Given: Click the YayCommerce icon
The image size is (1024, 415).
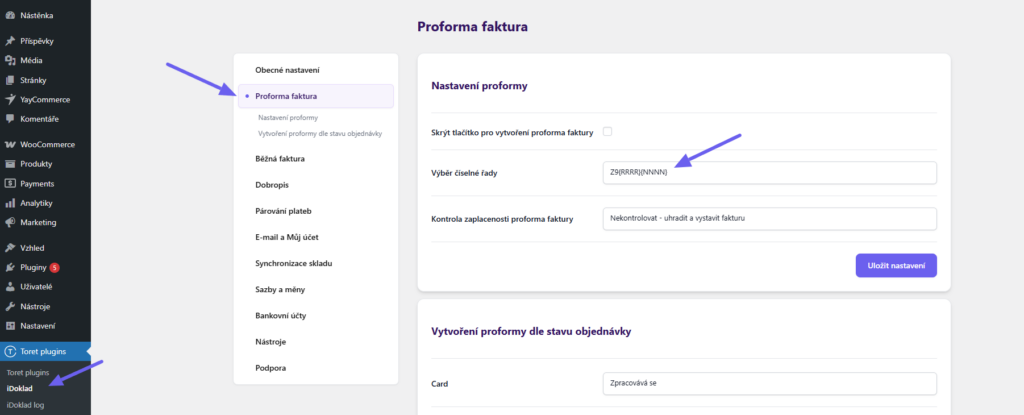Looking at the screenshot, I should [x=10, y=100].
